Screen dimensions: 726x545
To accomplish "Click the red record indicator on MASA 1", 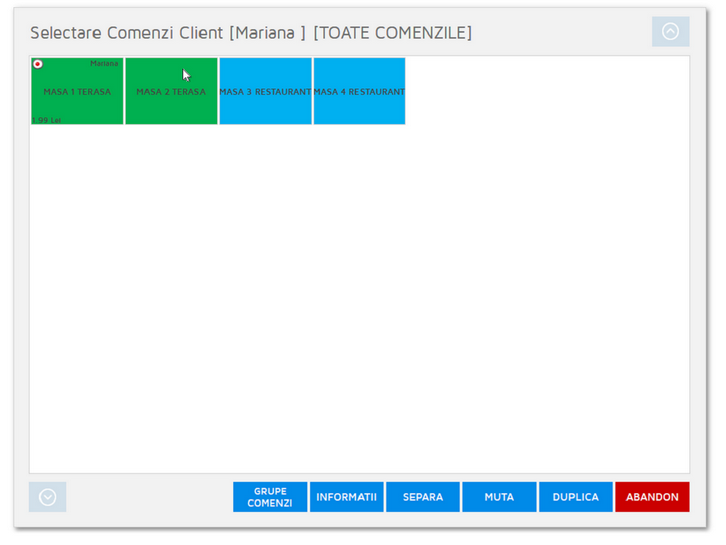I will click(x=38, y=64).
